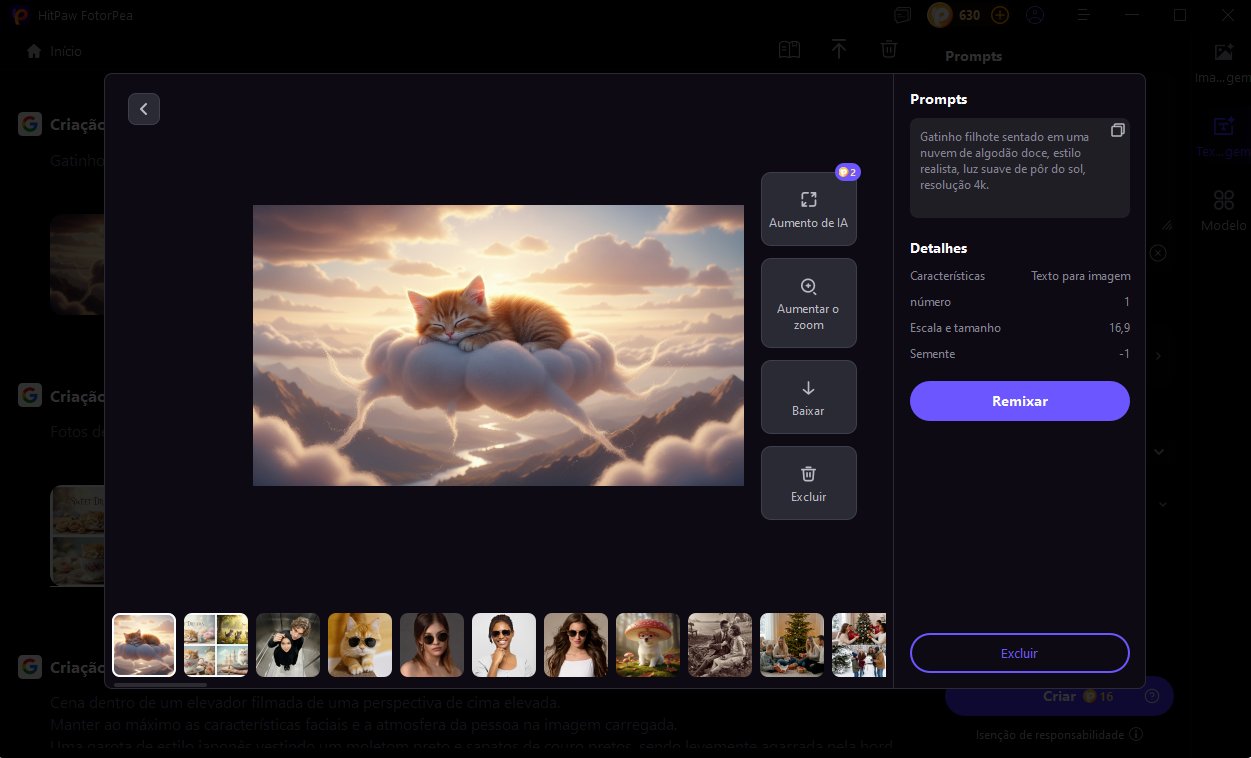Click the thumbnail strip horizontal scrollbar
Viewport: 1251px width, 758px height.
click(x=160, y=685)
